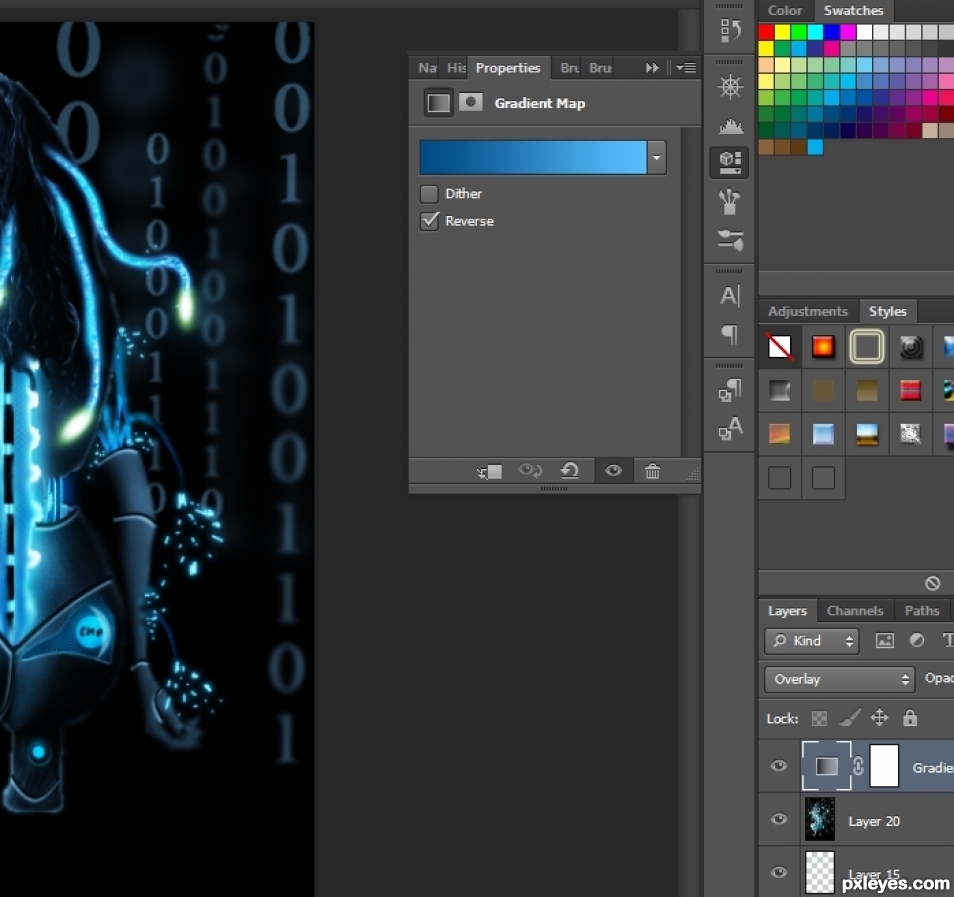Open the Kind layer filter dropdown
The image size is (954, 897).
click(x=812, y=641)
